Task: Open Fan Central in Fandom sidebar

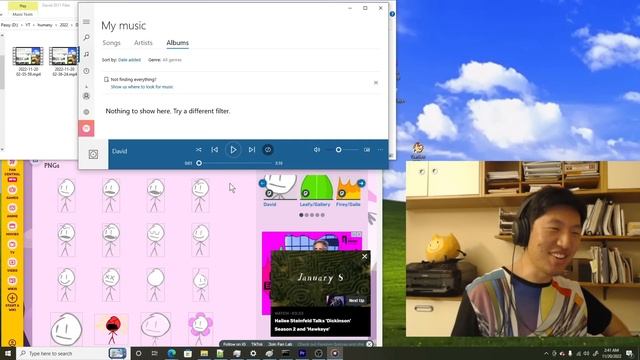Action: pyautogui.click(x=12, y=170)
